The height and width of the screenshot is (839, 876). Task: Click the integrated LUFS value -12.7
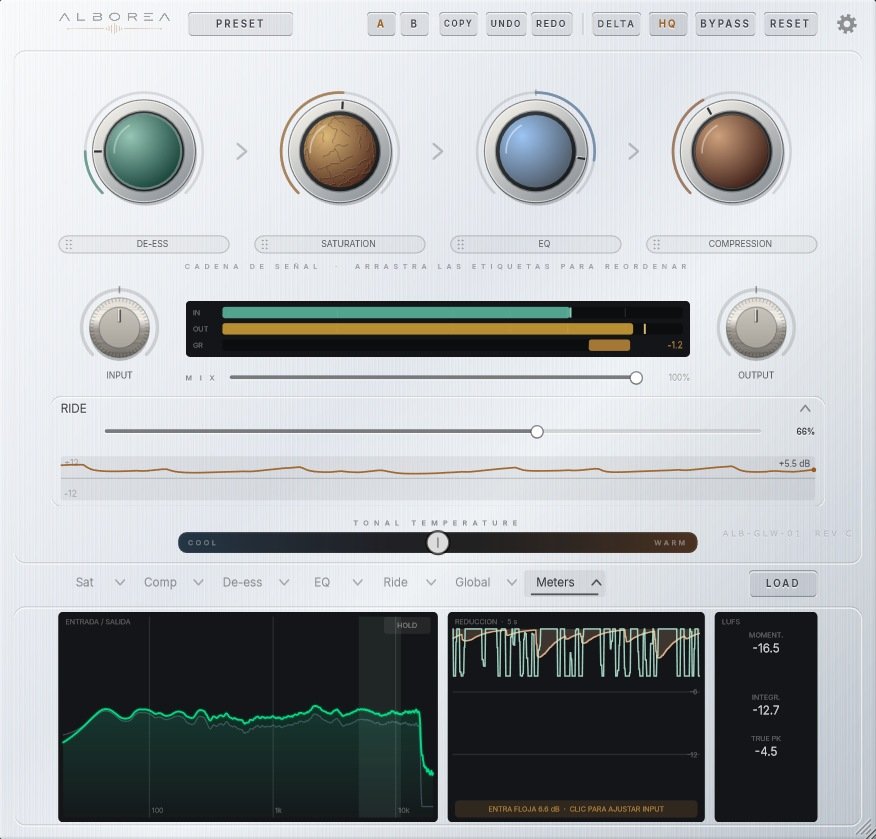[x=766, y=710]
